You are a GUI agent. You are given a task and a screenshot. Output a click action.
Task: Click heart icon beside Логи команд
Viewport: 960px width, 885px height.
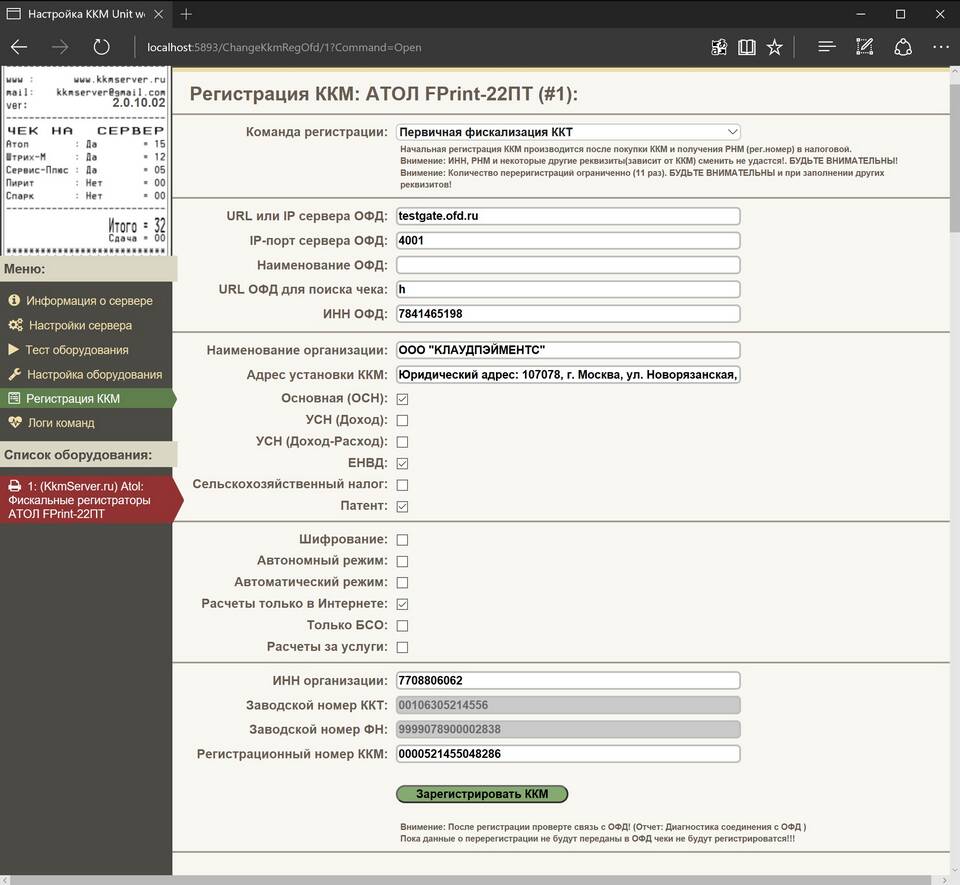tap(15, 422)
